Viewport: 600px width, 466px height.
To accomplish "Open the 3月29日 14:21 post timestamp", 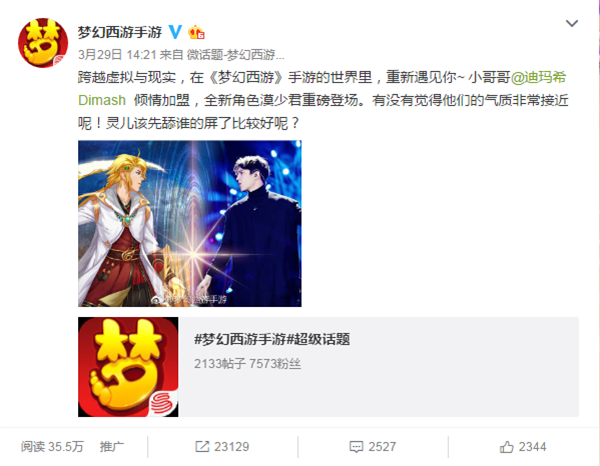I will pyautogui.click(x=117, y=55).
